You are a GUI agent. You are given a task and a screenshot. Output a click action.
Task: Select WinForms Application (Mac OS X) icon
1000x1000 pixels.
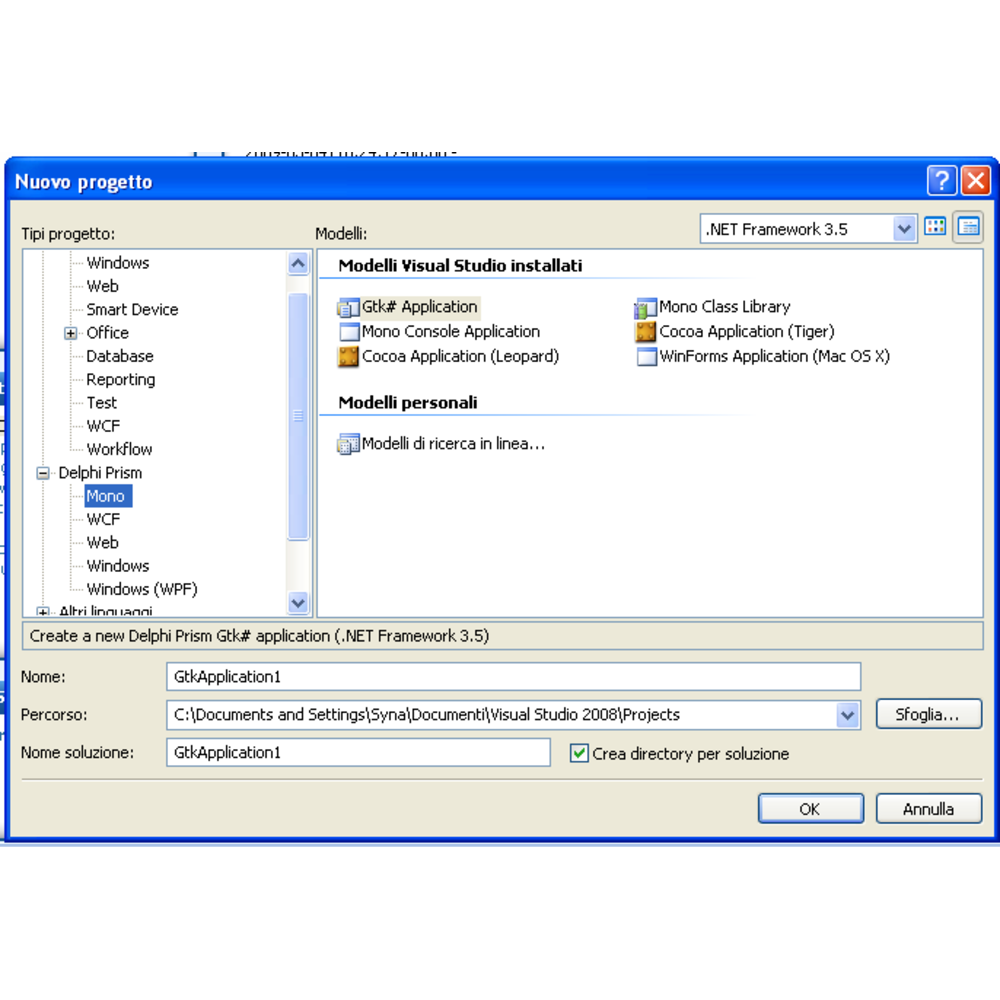pos(646,356)
